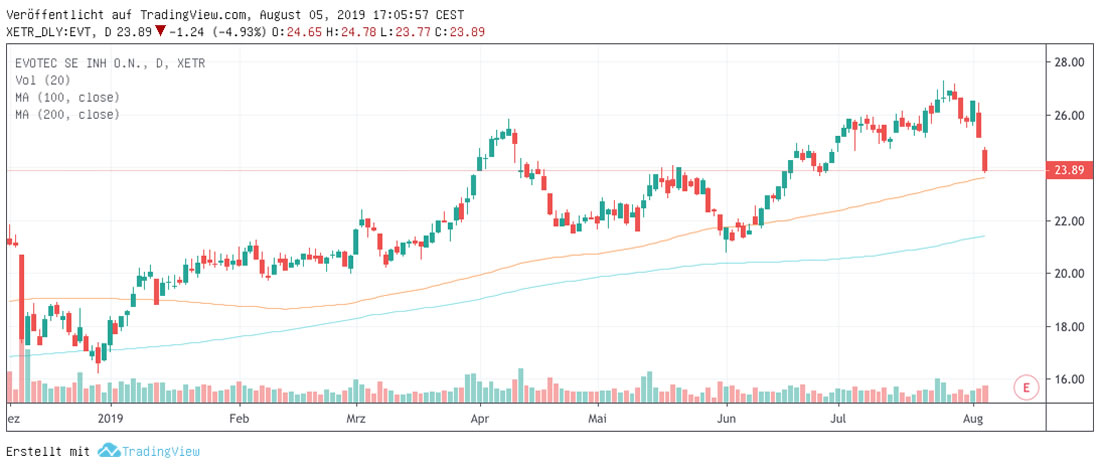Click the 22.00 label on price axis

[x=1070, y=221]
